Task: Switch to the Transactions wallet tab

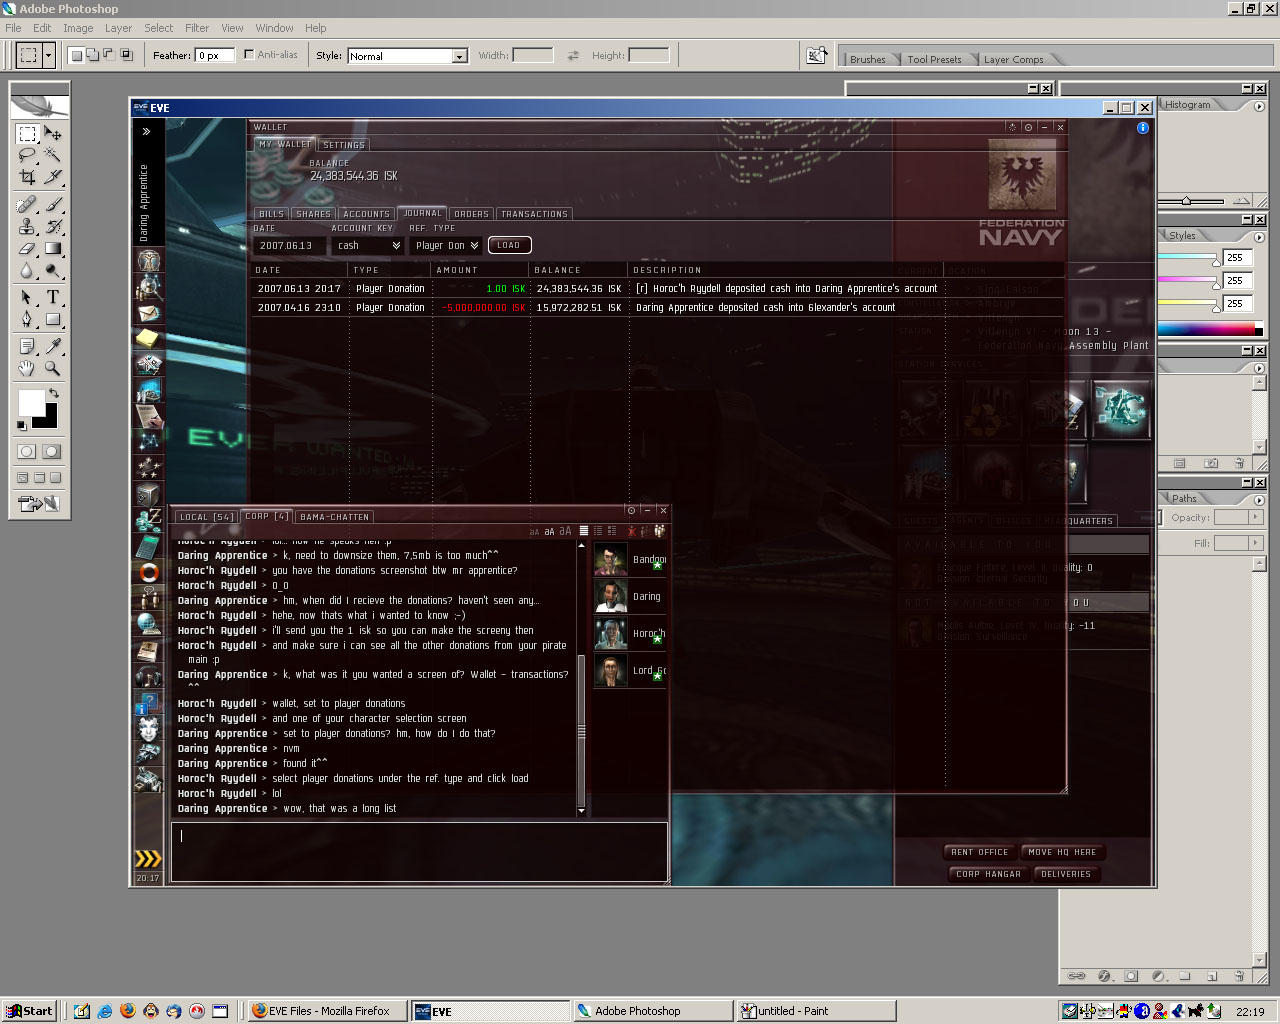Action: point(534,214)
